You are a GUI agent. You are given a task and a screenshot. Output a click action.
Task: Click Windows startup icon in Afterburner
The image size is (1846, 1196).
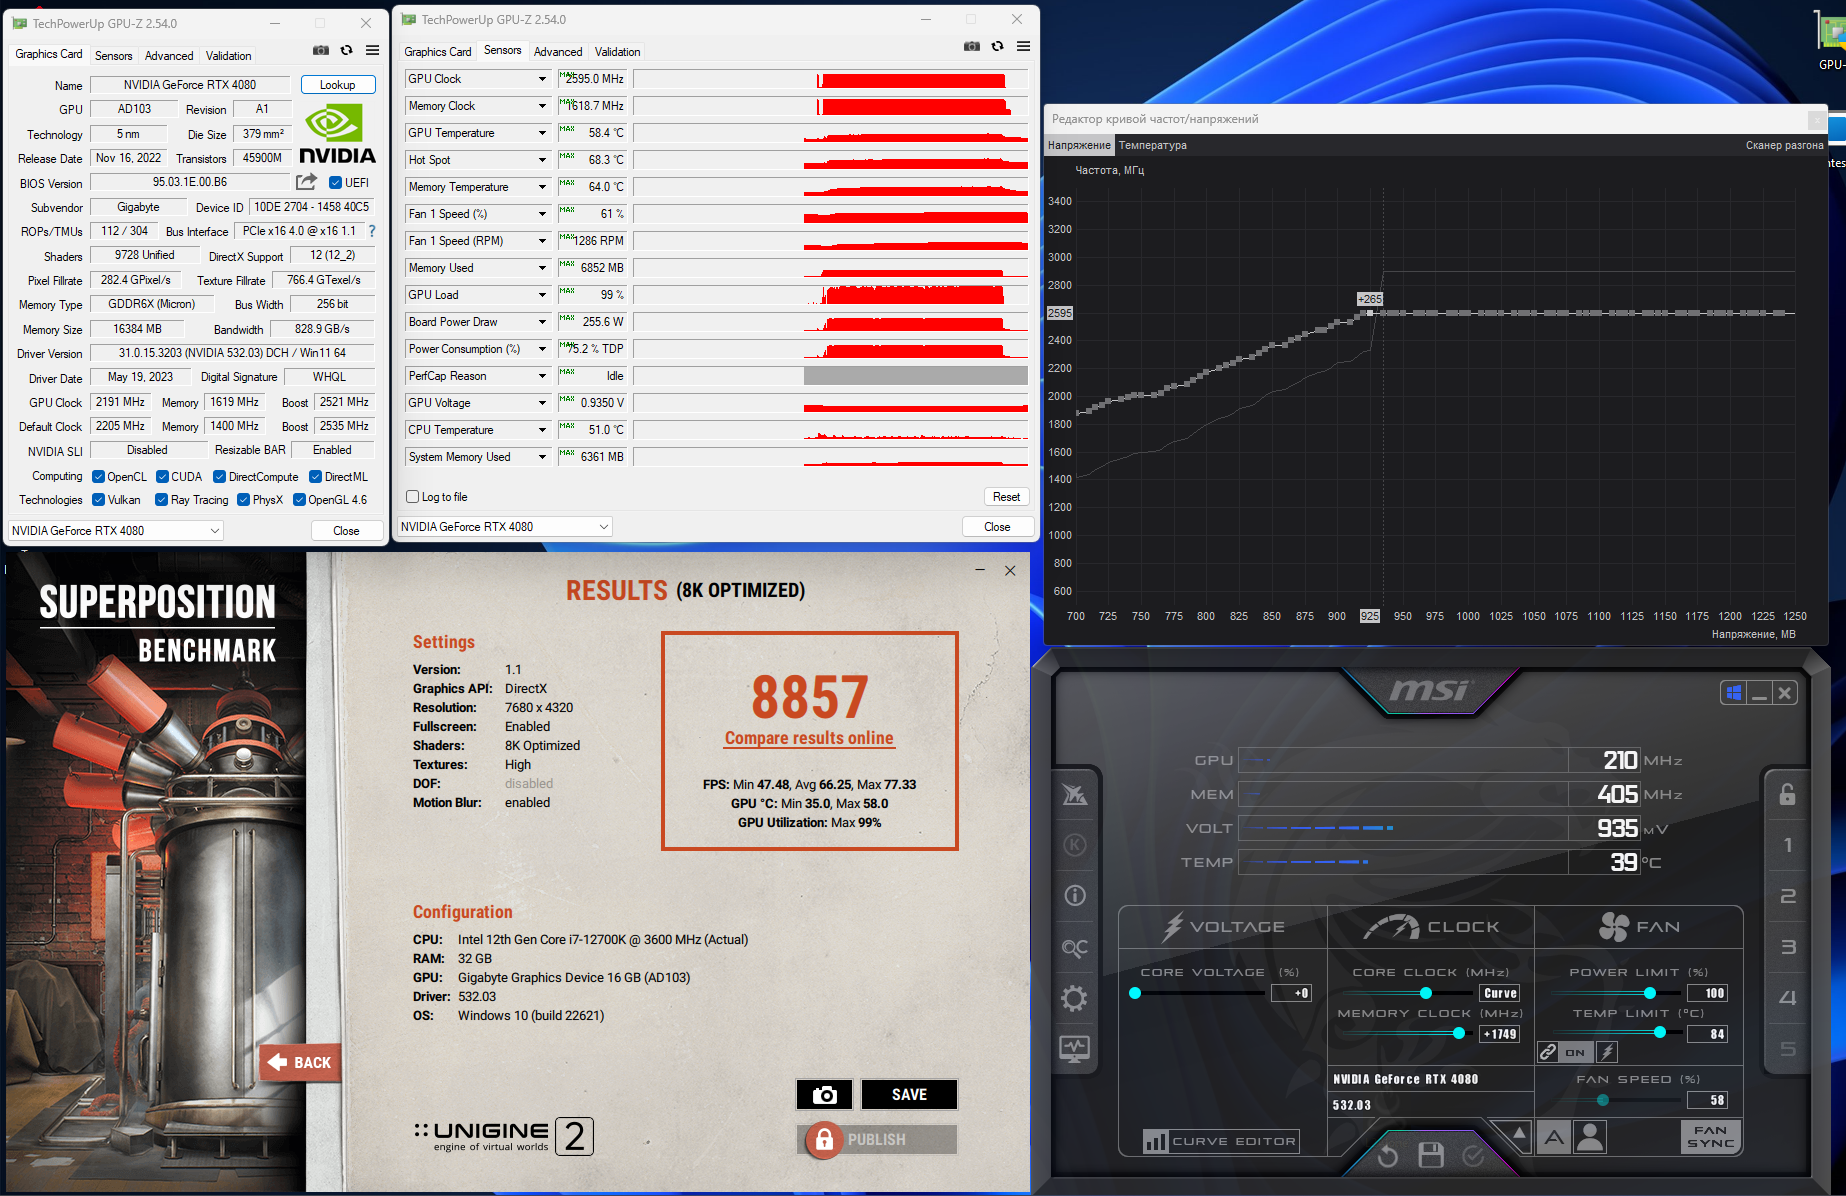[1733, 692]
